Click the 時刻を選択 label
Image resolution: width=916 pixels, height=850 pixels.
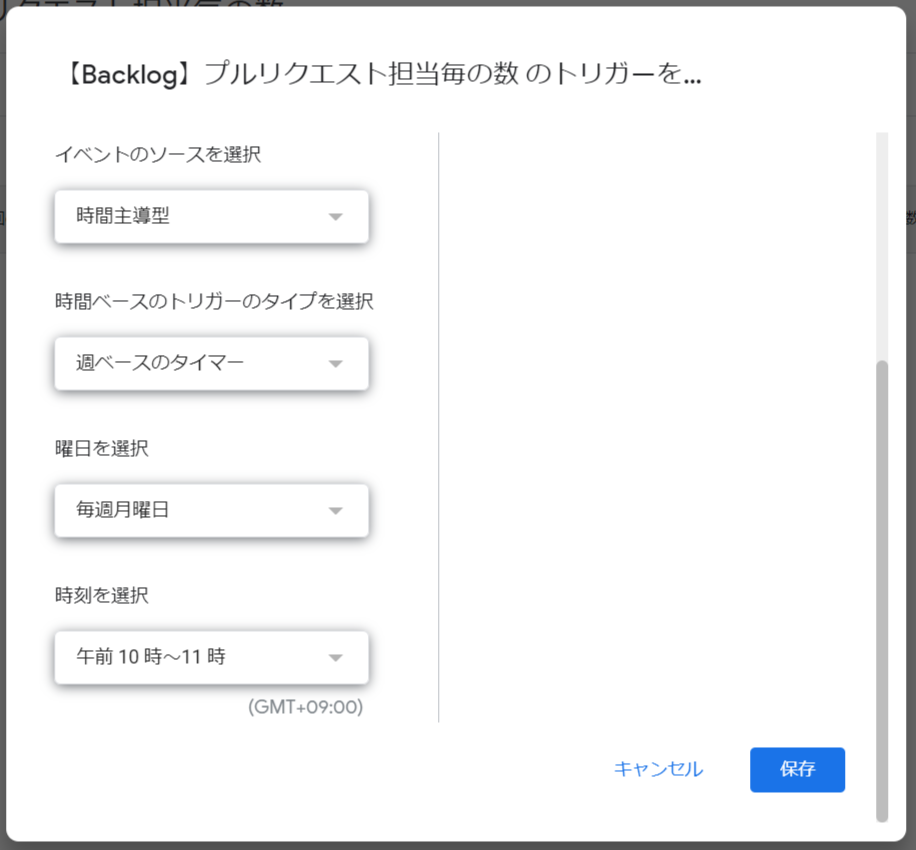[102, 595]
